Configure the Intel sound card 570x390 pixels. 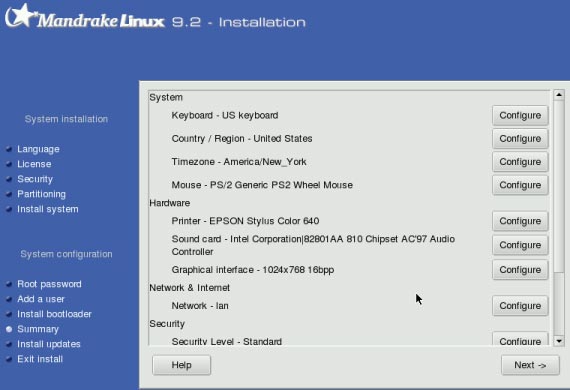point(520,245)
